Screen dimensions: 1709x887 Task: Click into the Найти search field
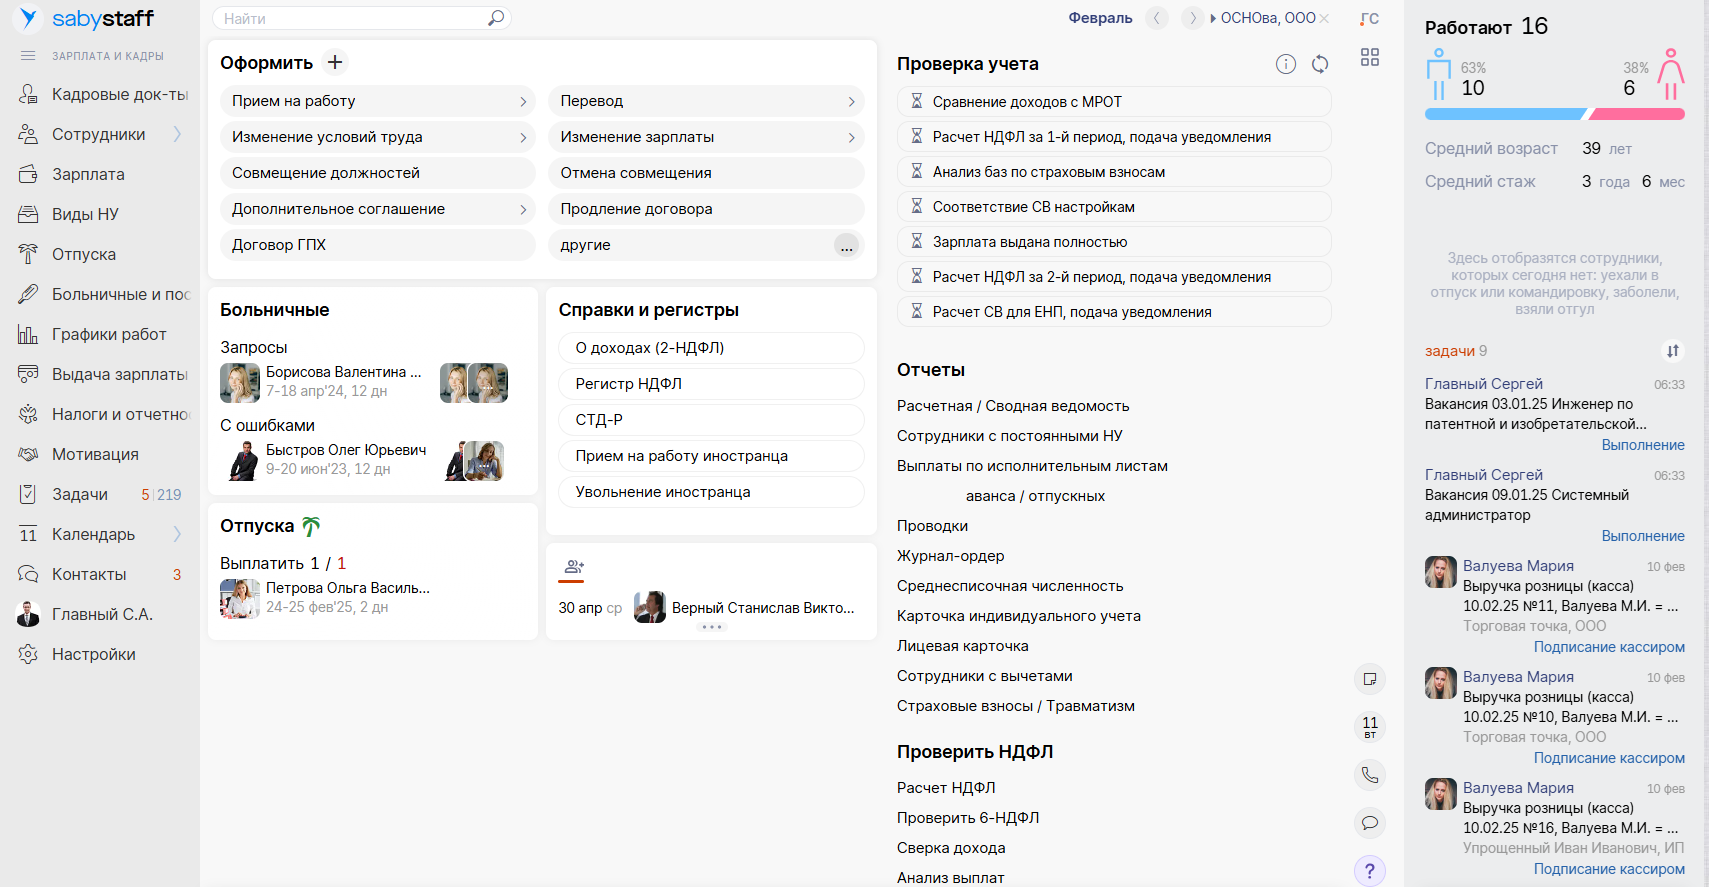tap(350, 18)
